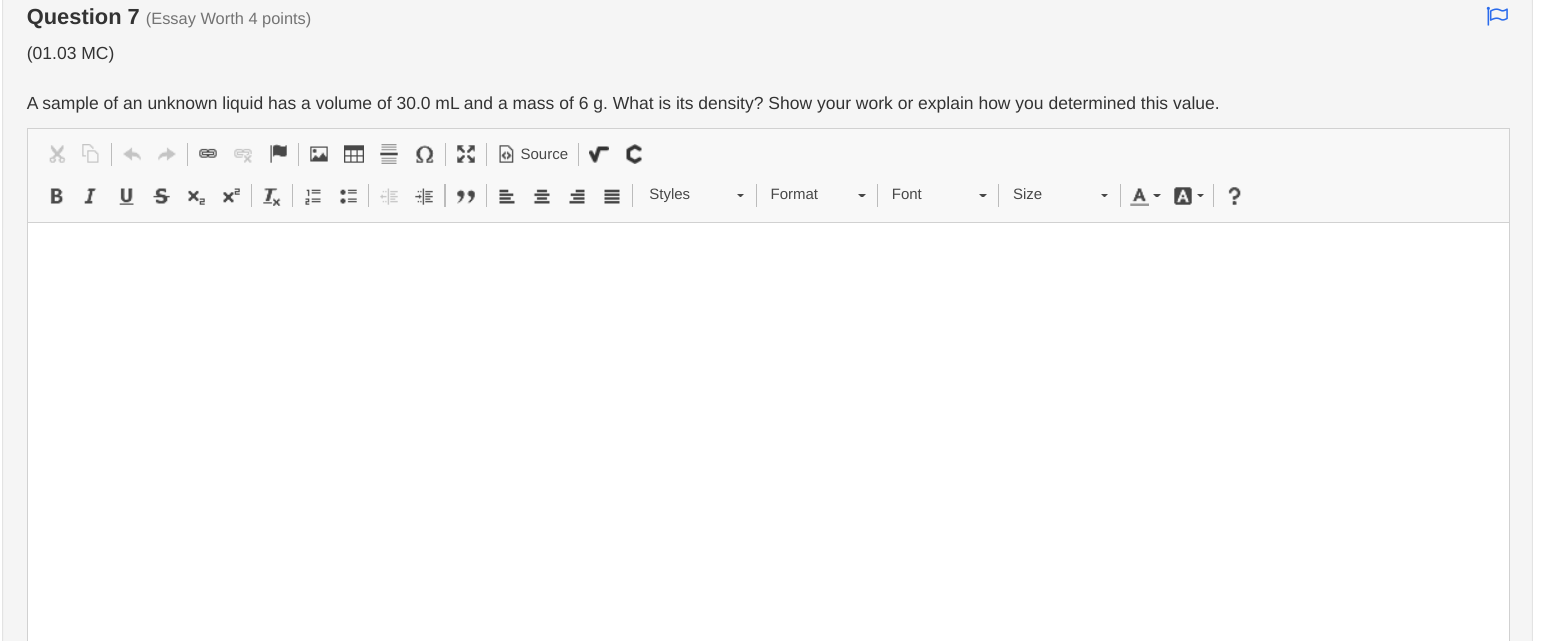Insert an image into the essay
1543x641 pixels.
319,154
